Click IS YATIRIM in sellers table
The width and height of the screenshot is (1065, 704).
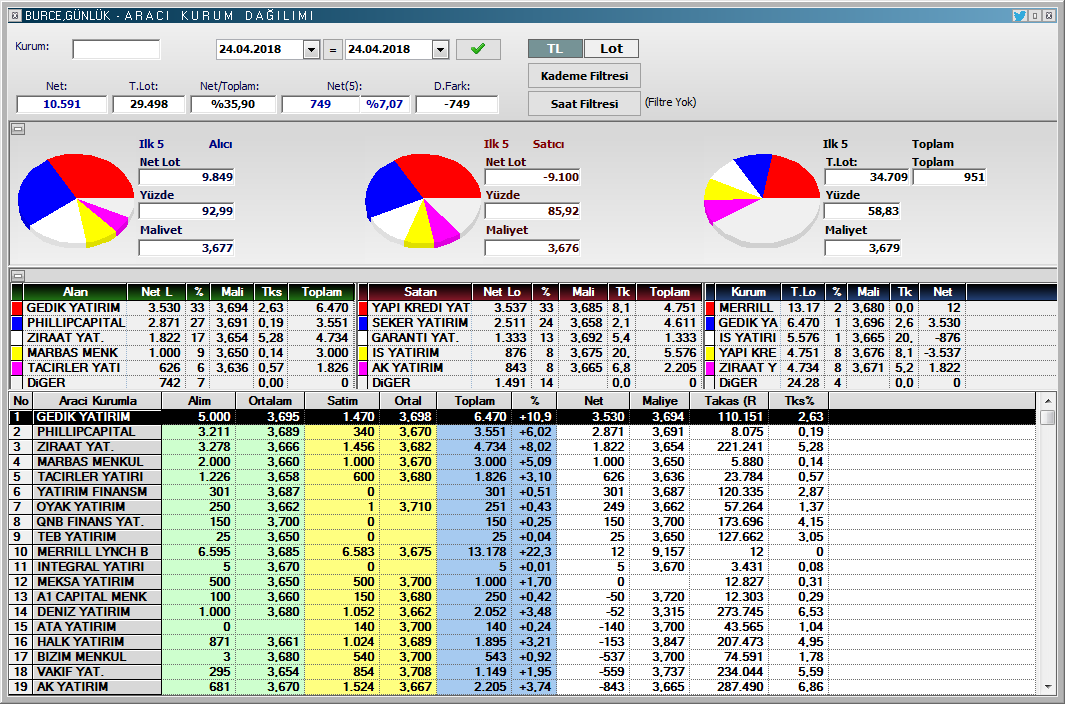click(405, 353)
